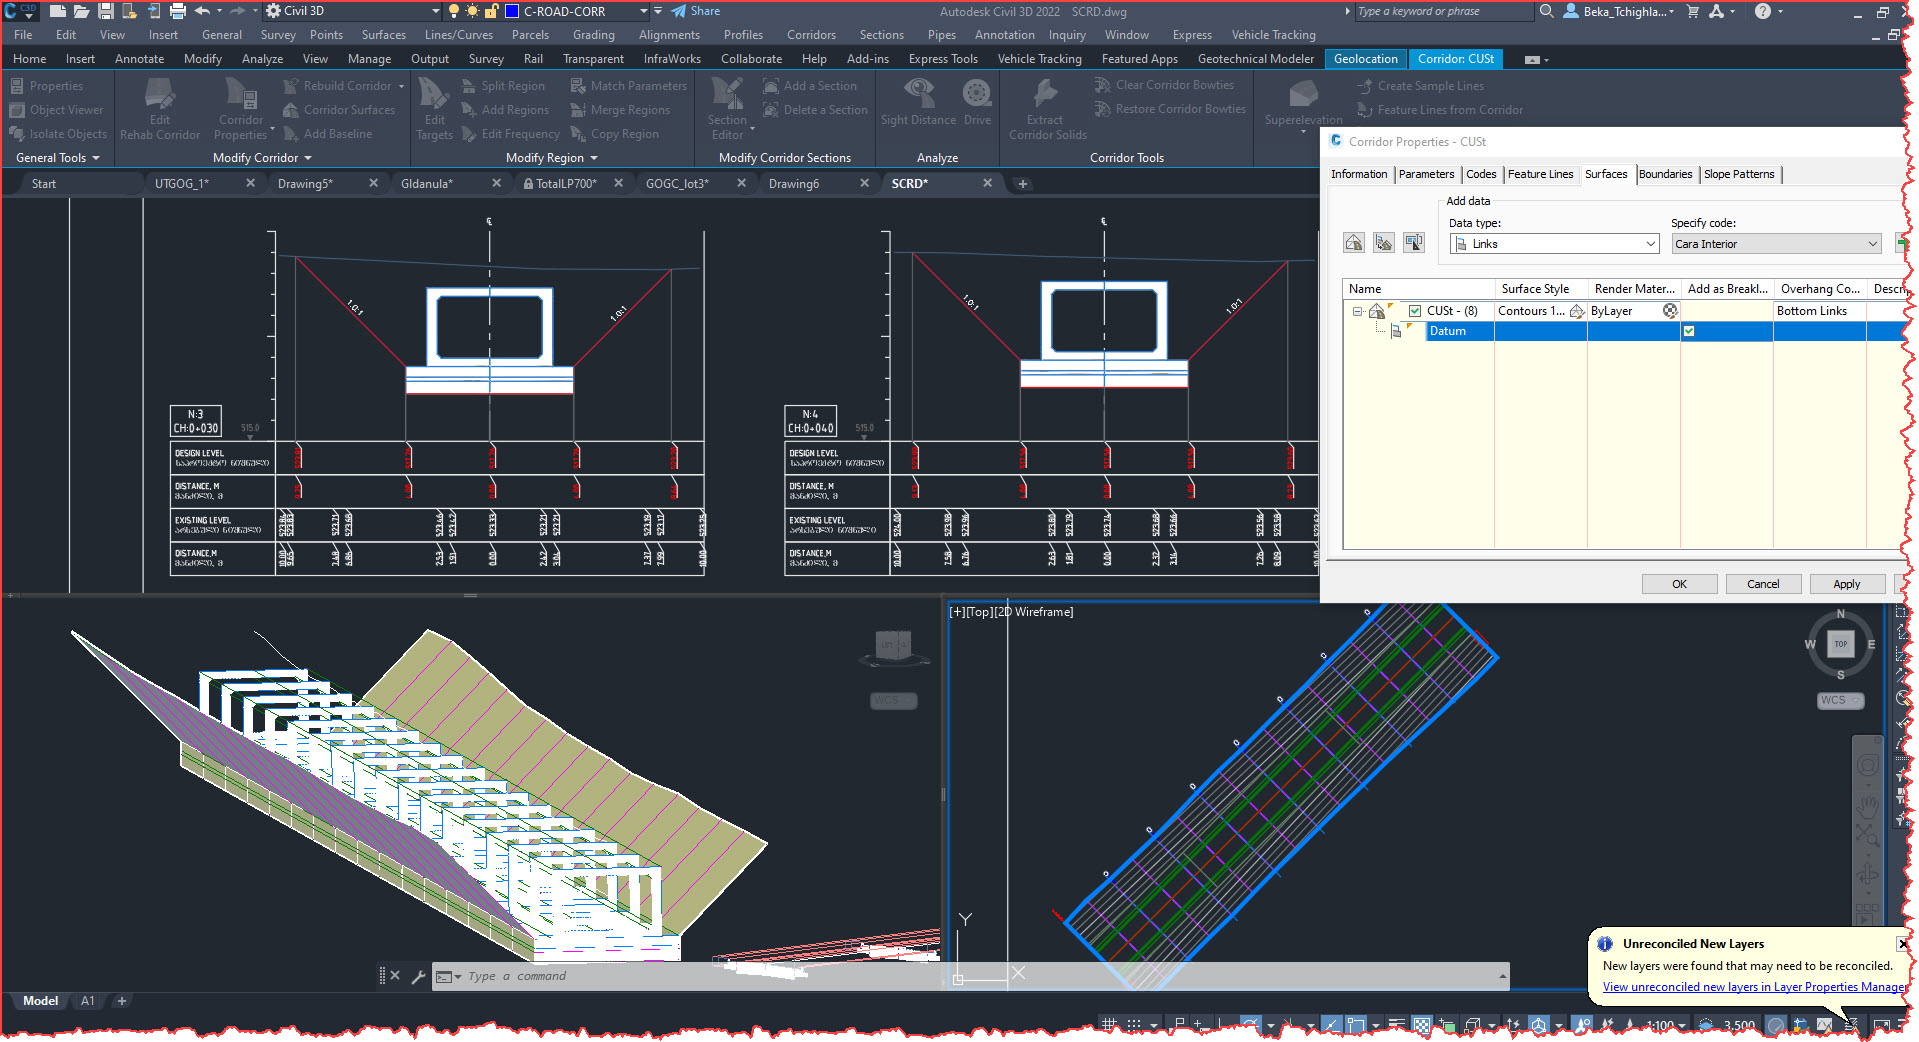1919x1042 pixels.
Task: Click the Section Editor ribbon icon
Action: pos(727,109)
